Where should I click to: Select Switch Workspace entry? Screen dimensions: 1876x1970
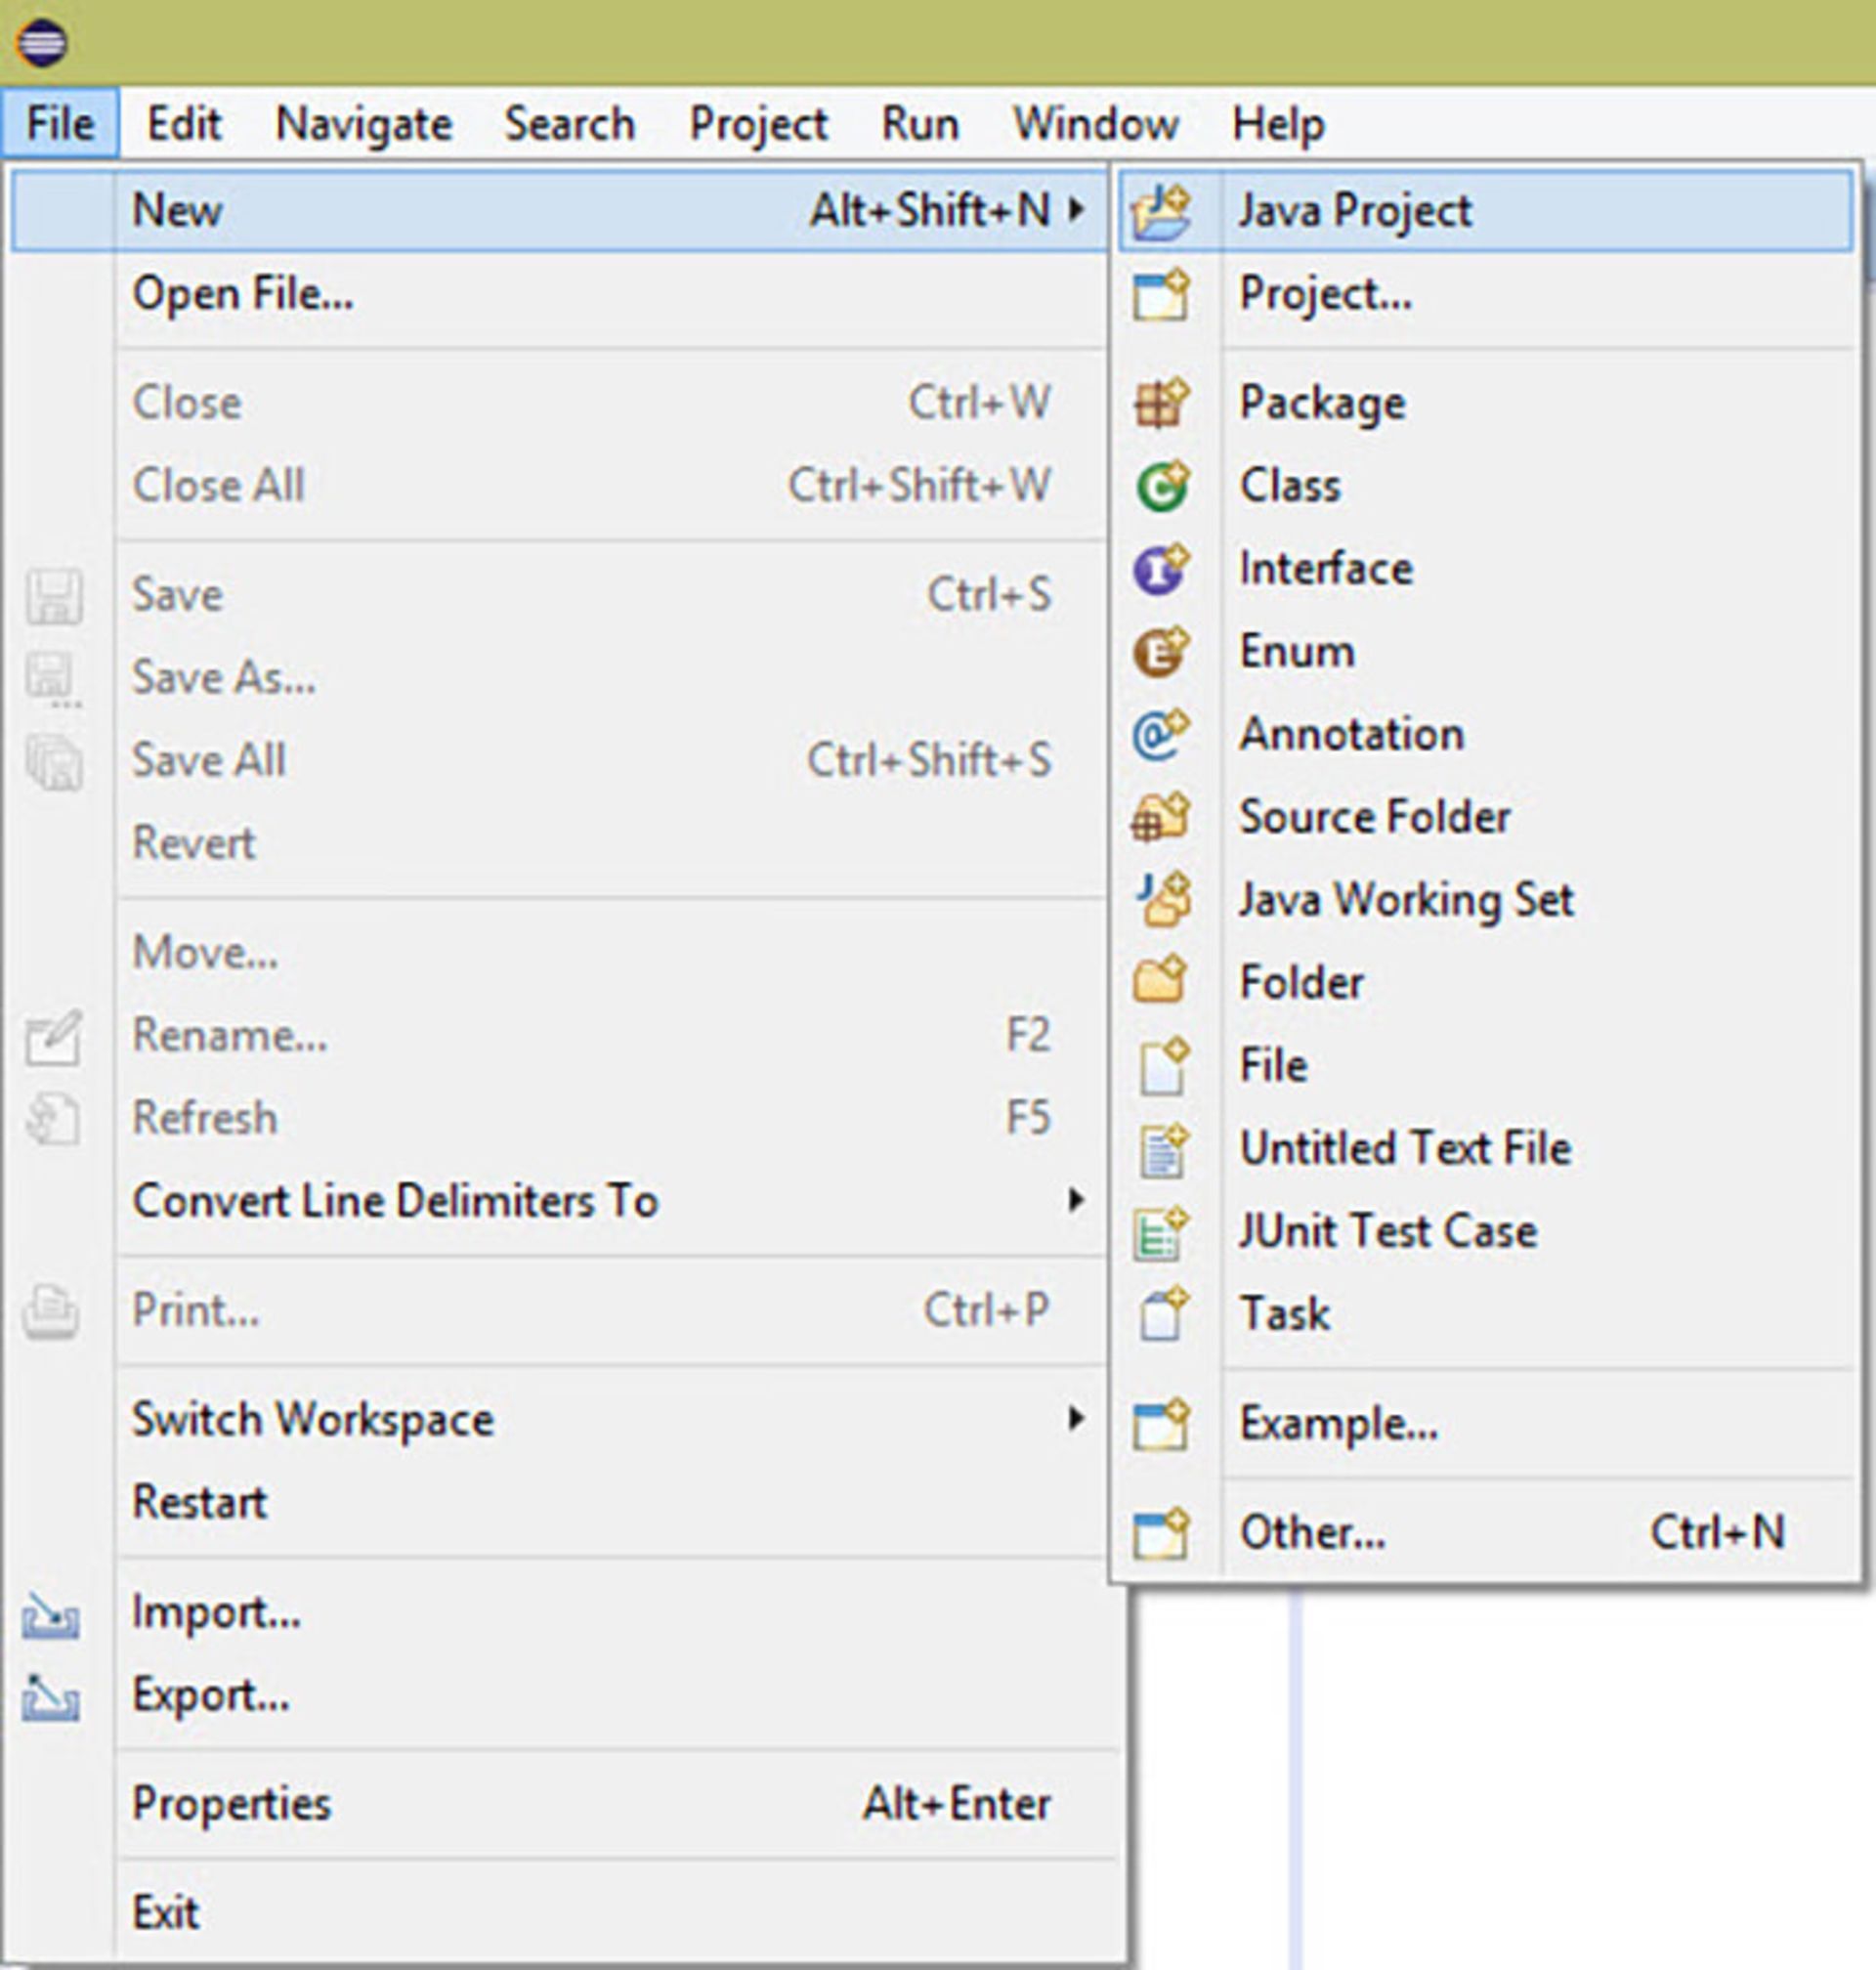point(560,1420)
